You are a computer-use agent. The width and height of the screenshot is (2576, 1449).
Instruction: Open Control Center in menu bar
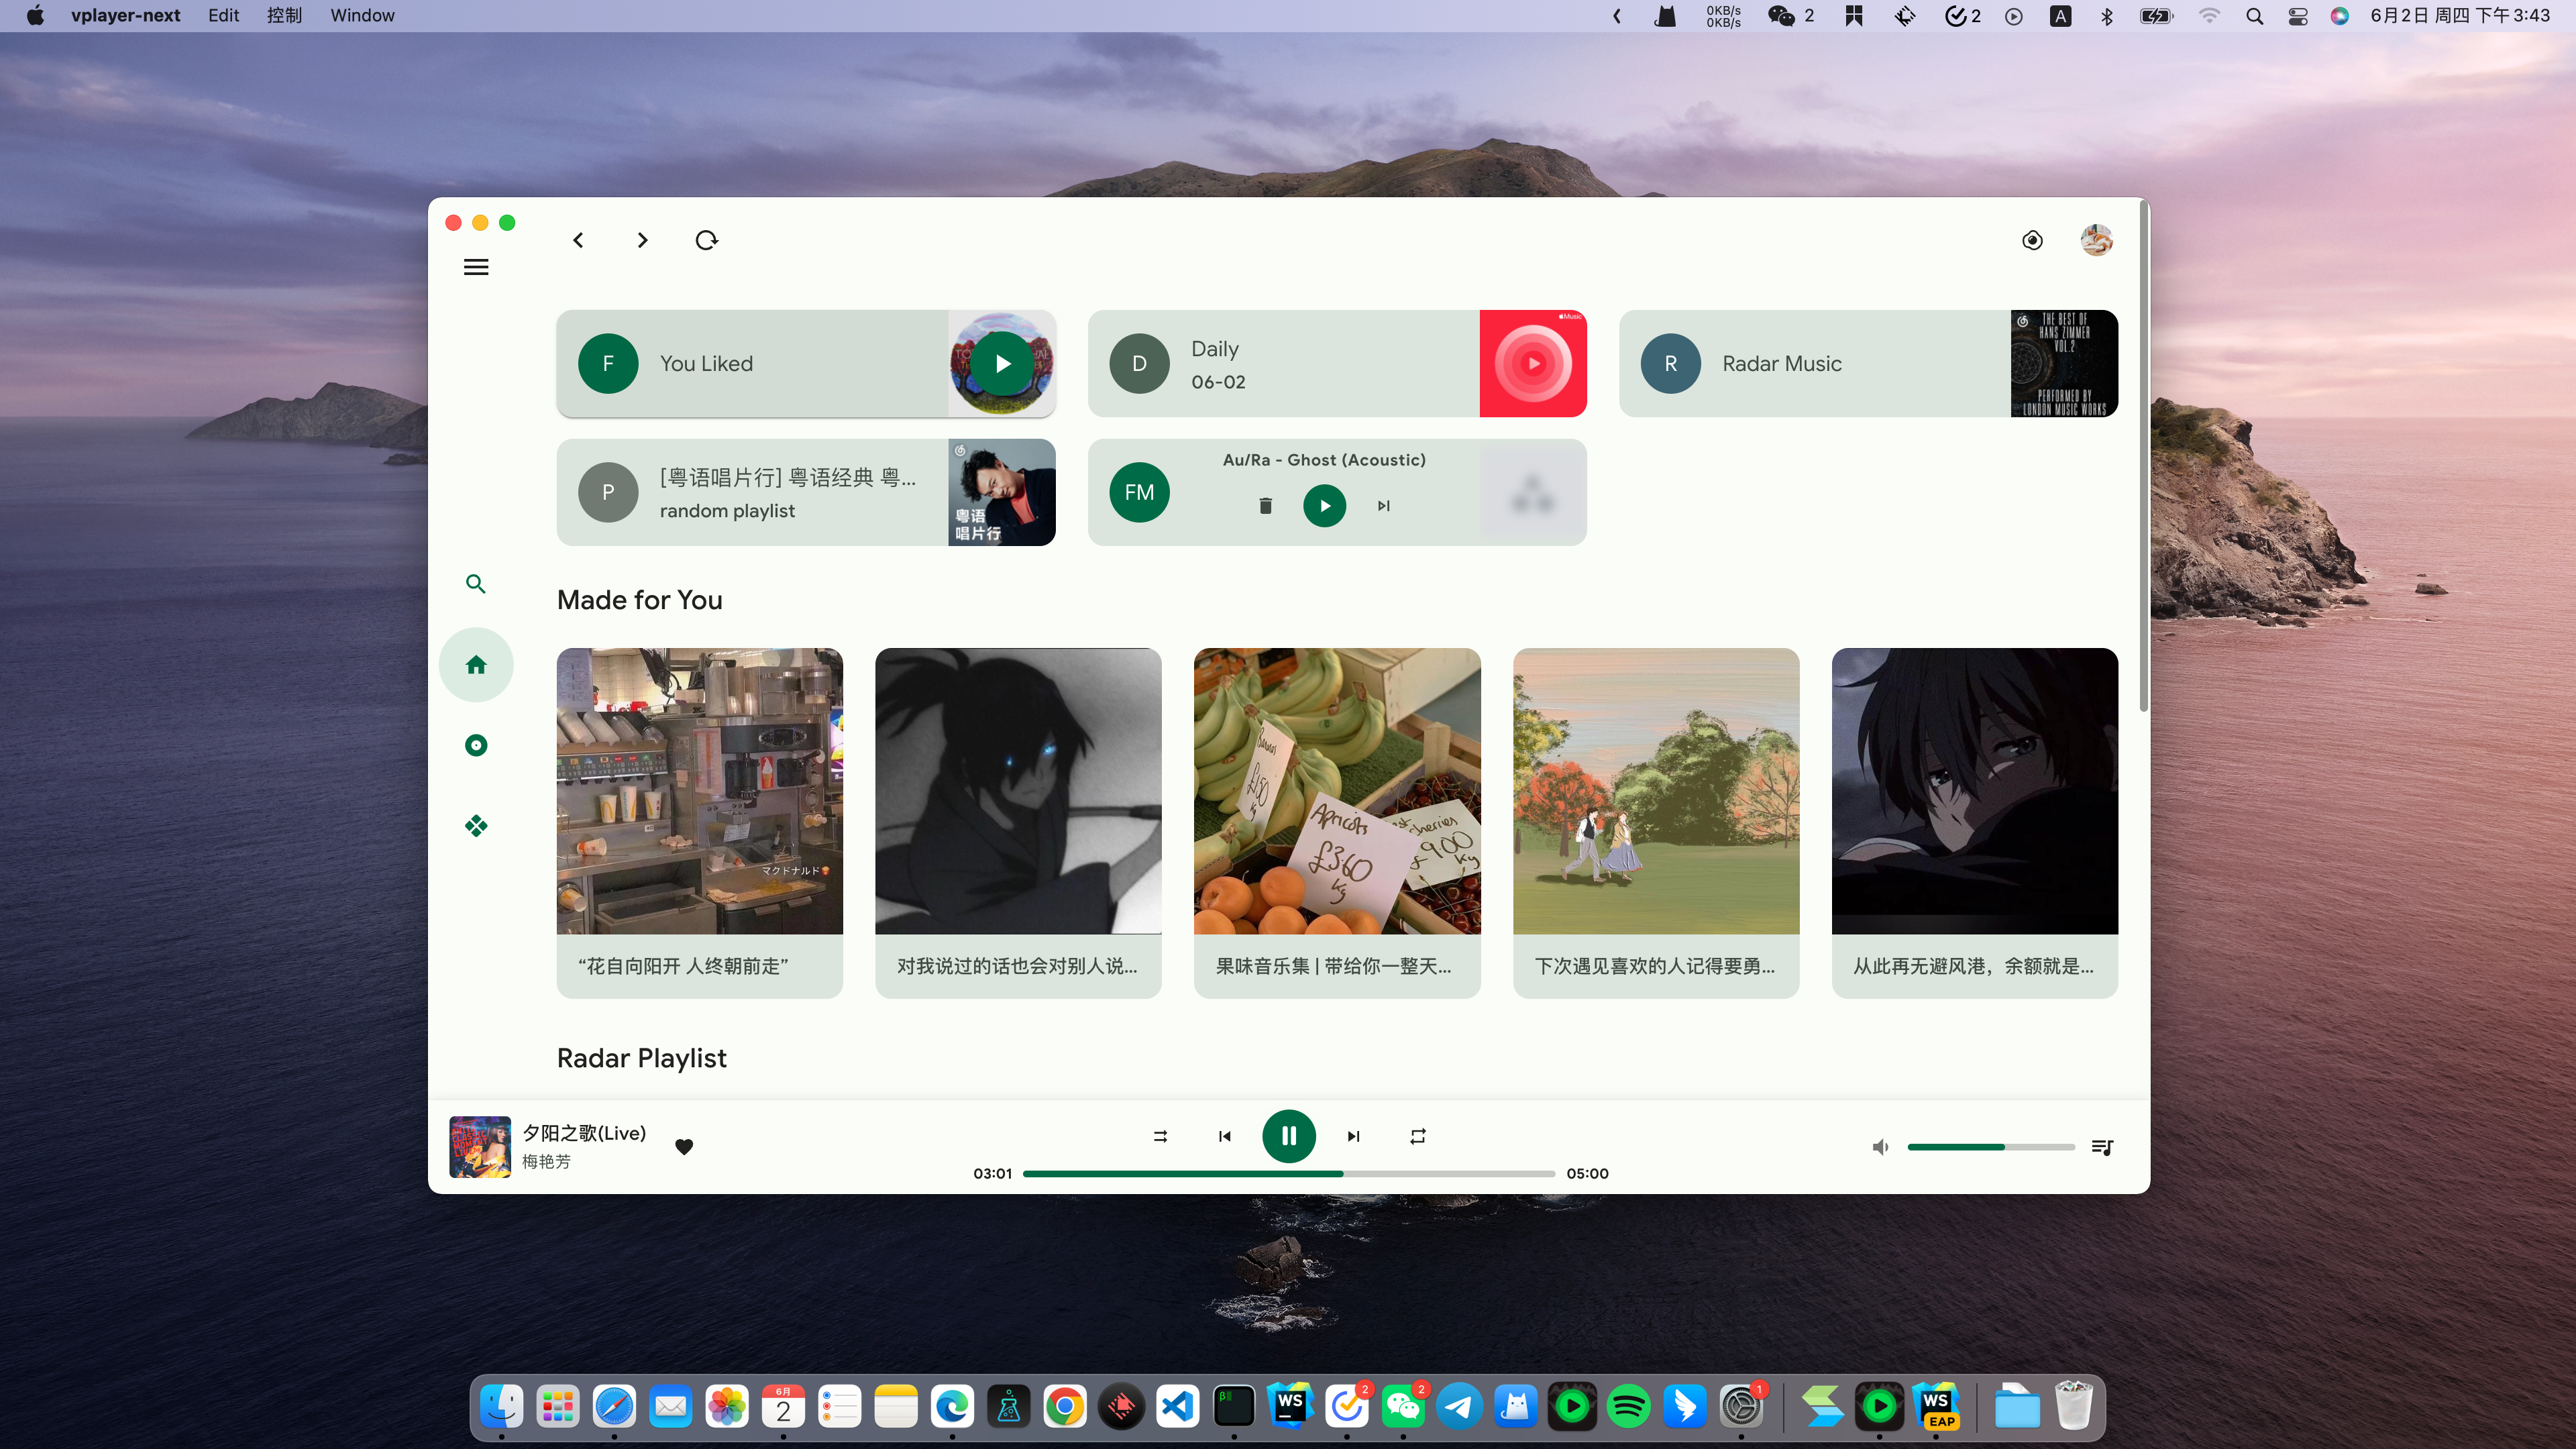click(2297, 16)
